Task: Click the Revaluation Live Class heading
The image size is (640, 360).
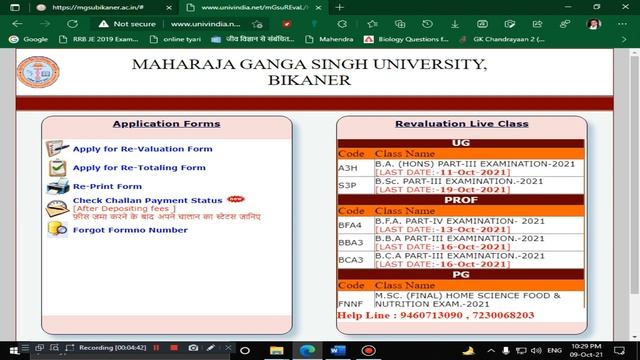Action: [462, 124]
